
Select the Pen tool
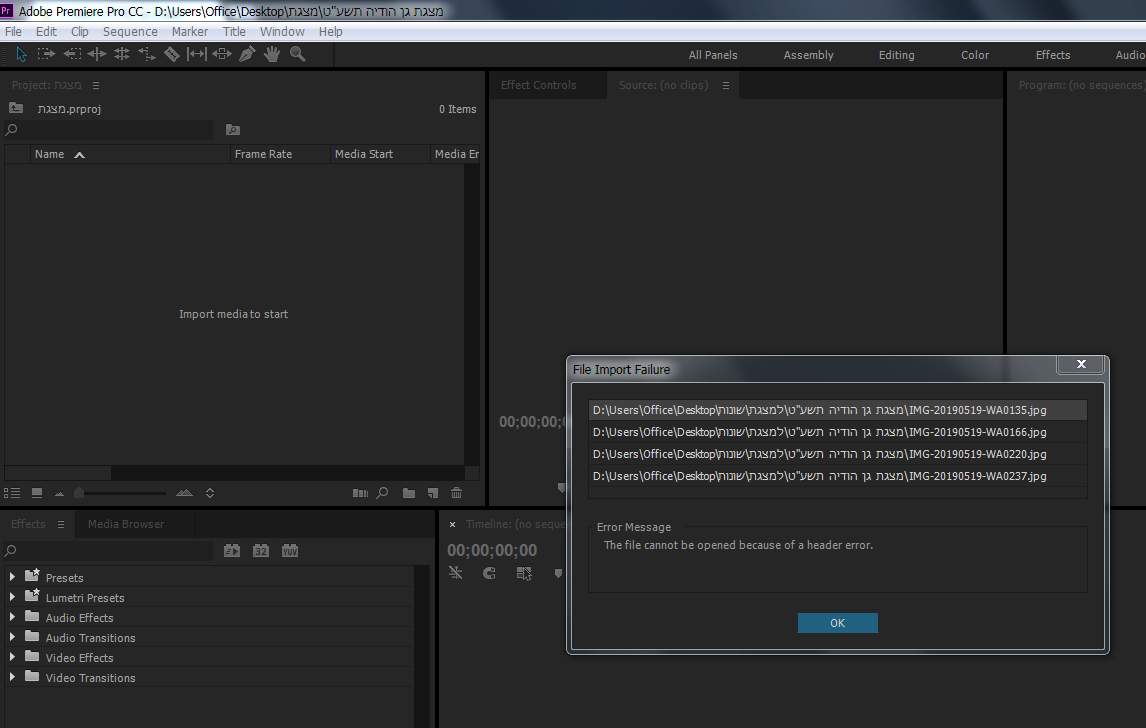(247, 54)
